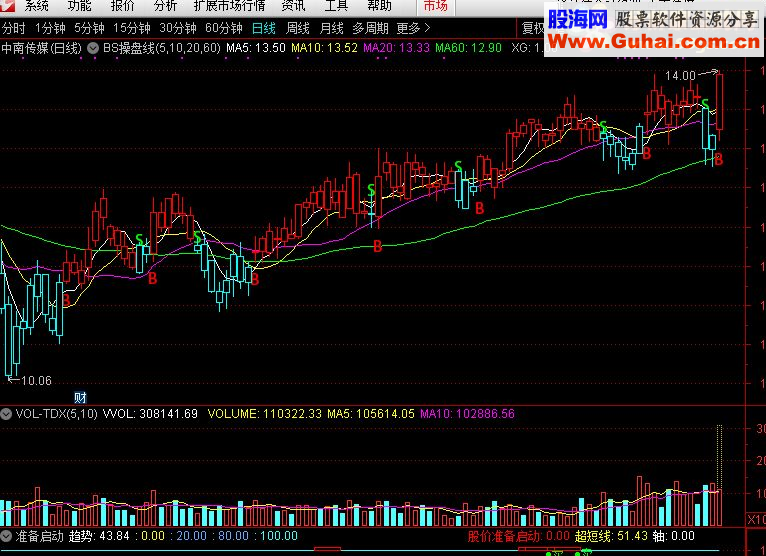Click the 市场 button in top bar
This screenshot has height=556, width=766.
tap(435, 6)
